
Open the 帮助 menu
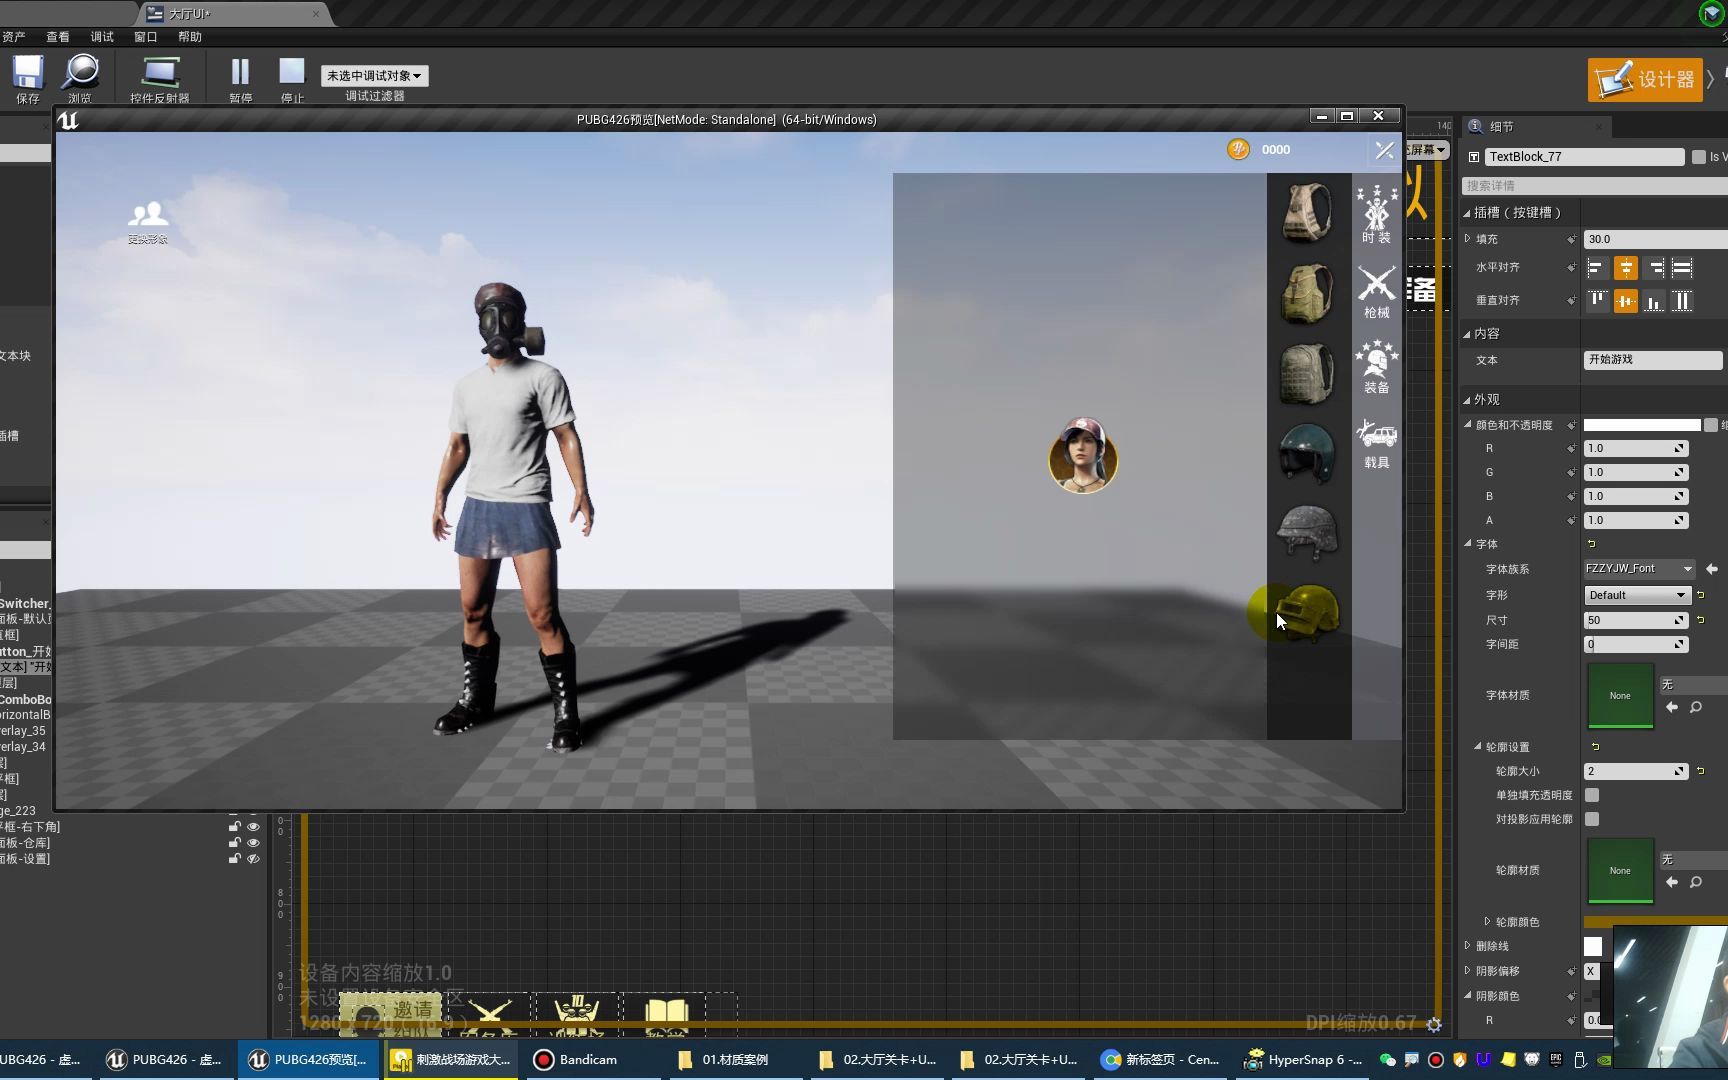pos(190,37)
